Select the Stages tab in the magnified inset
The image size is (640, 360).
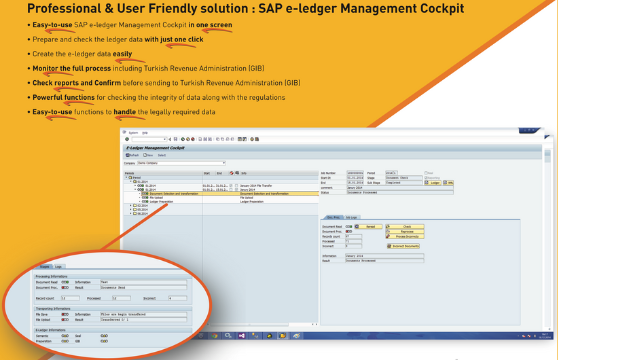pyautogui.click(x=44, y=266)
